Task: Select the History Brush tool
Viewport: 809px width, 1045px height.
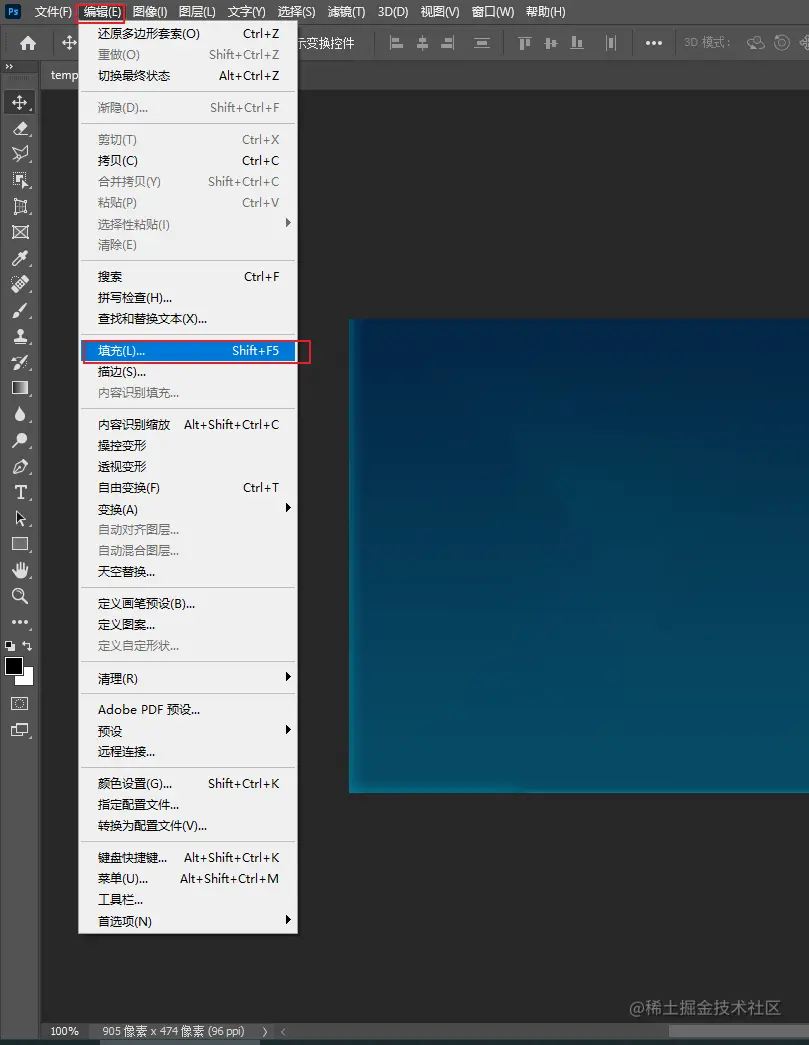Action: (20, 362)
